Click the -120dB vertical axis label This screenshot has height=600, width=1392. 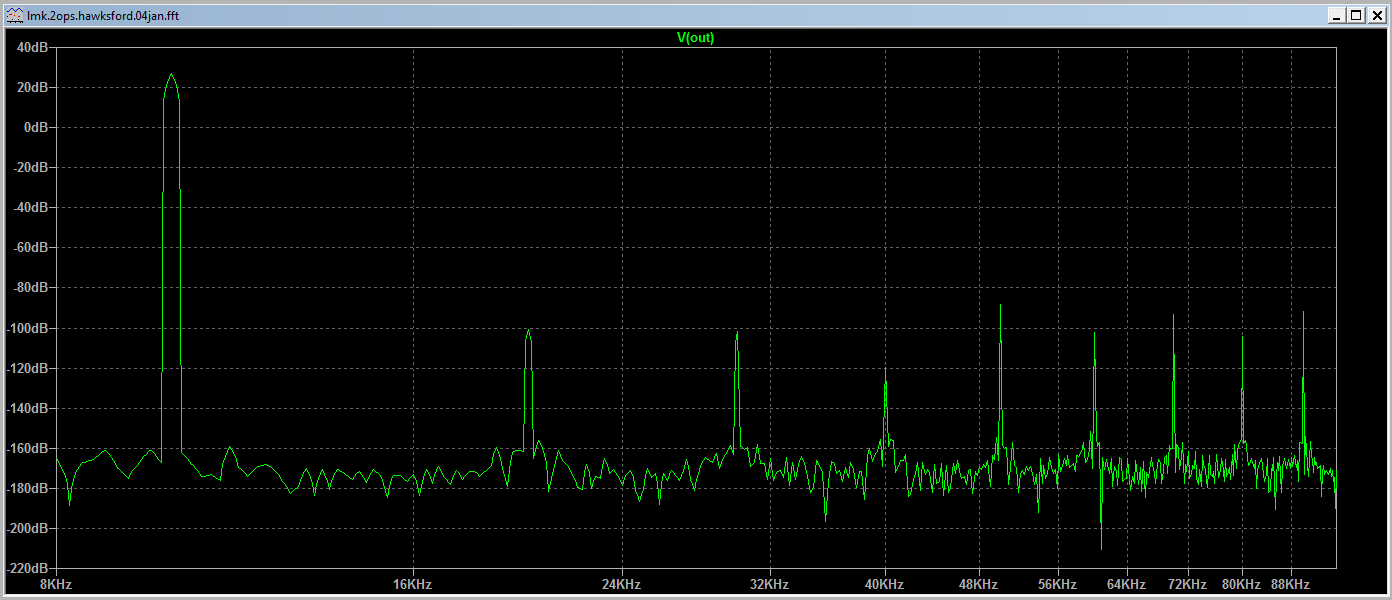[x=27, y=369]
